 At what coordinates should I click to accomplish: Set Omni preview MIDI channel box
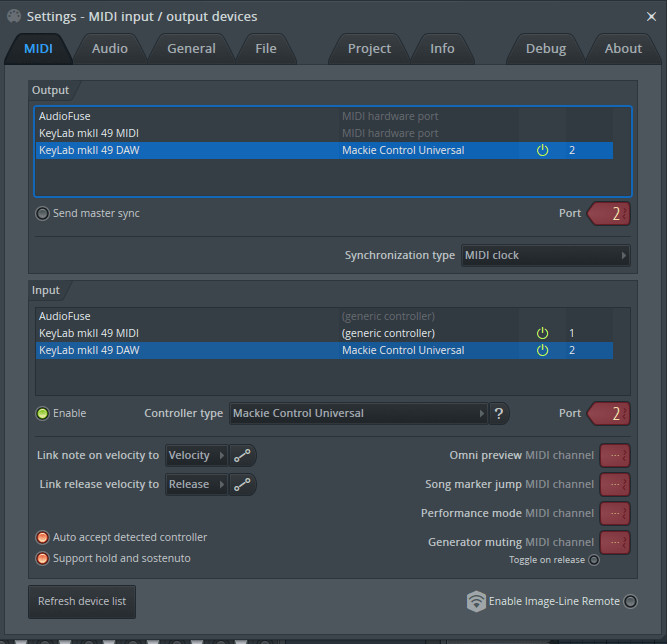(615, 456)
